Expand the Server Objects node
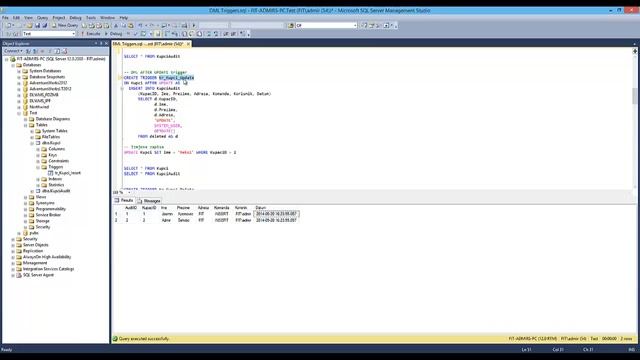The image size is (640, 360). click(x=13, y=245)
